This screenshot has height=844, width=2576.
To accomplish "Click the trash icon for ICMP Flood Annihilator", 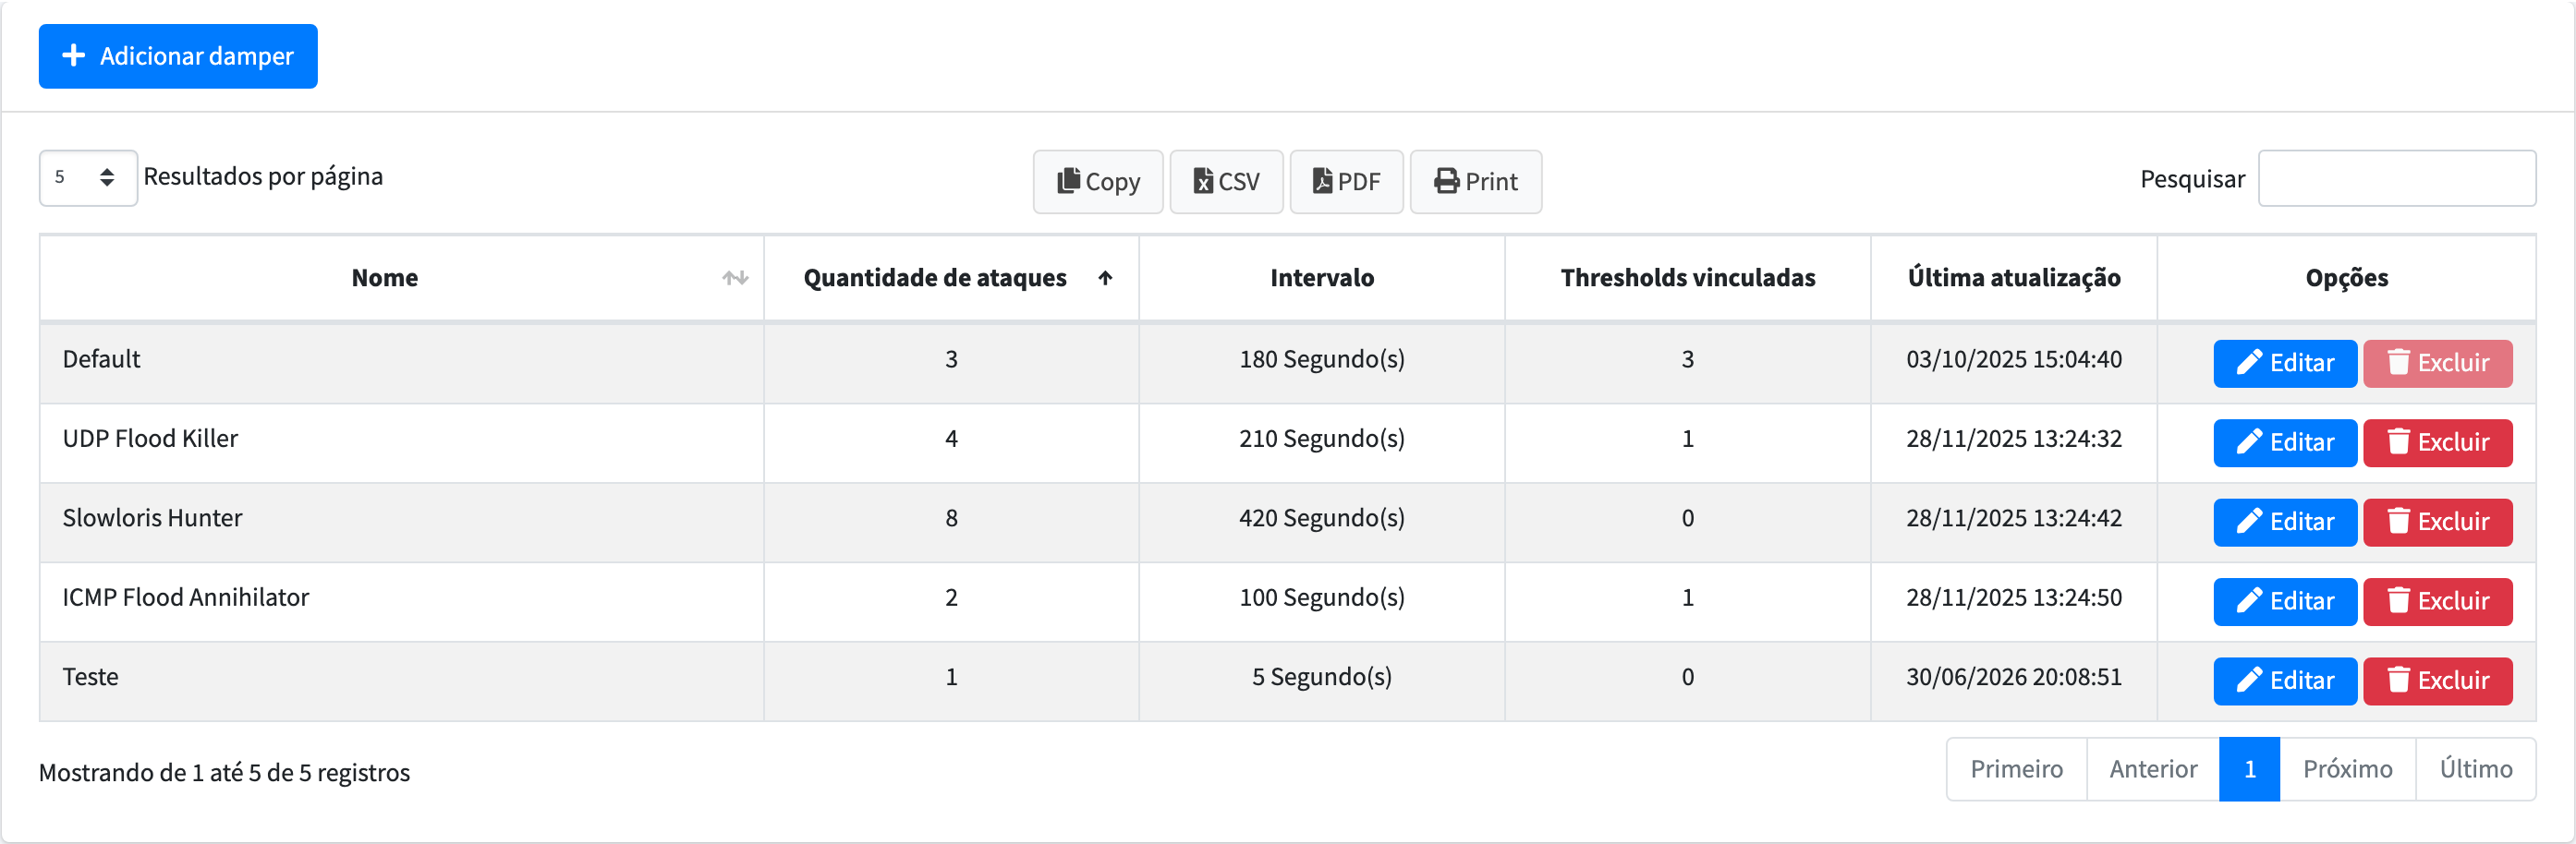I will point(2398,600).
